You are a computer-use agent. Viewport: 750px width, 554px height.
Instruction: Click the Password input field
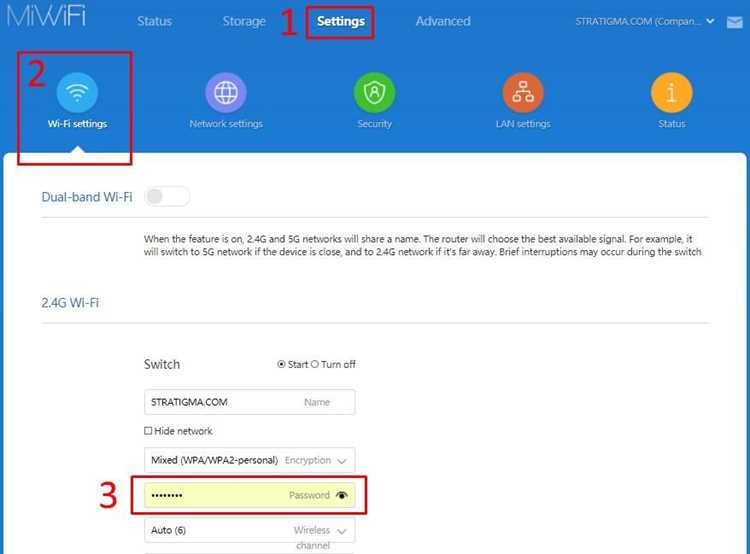[249, 495]
